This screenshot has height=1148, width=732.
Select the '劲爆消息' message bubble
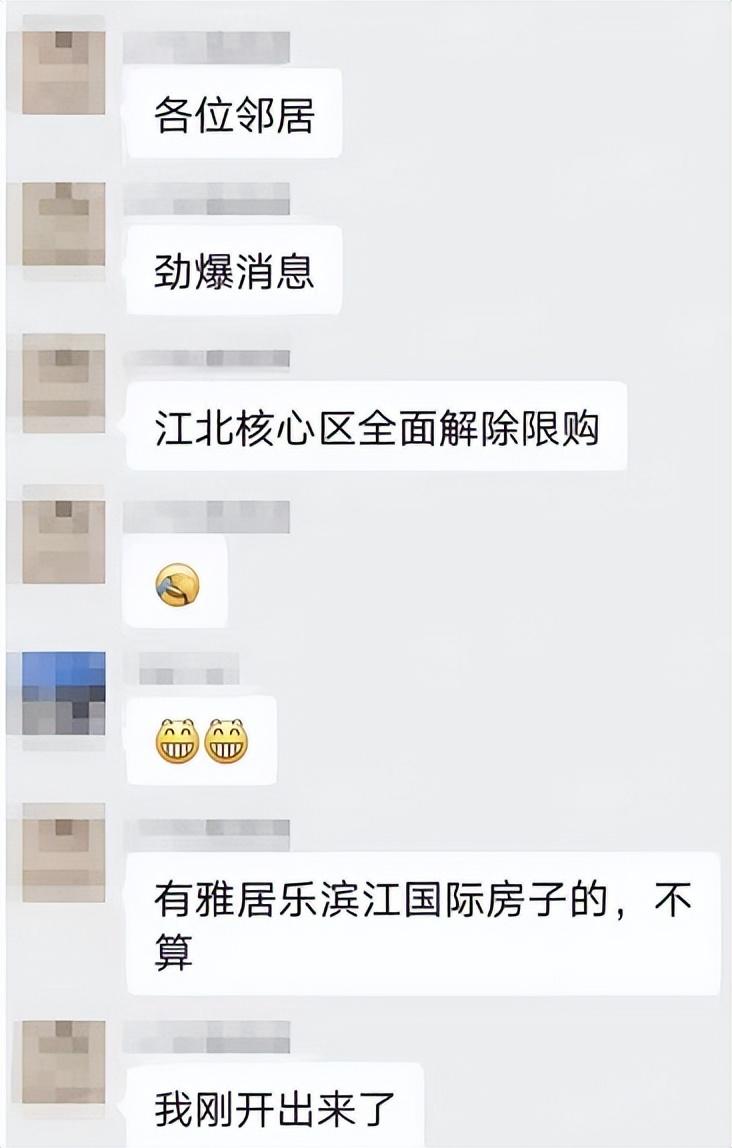coord(234,270)
